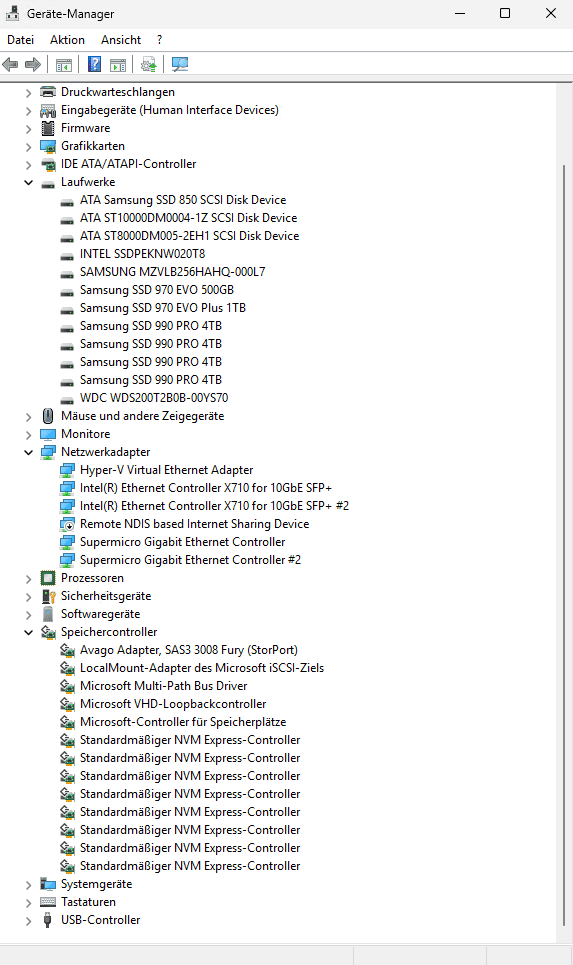The image size is (573, 965).
Task: Select Microsoft VHD-Loopbackcontroller
Action: [x=173, y=704]
